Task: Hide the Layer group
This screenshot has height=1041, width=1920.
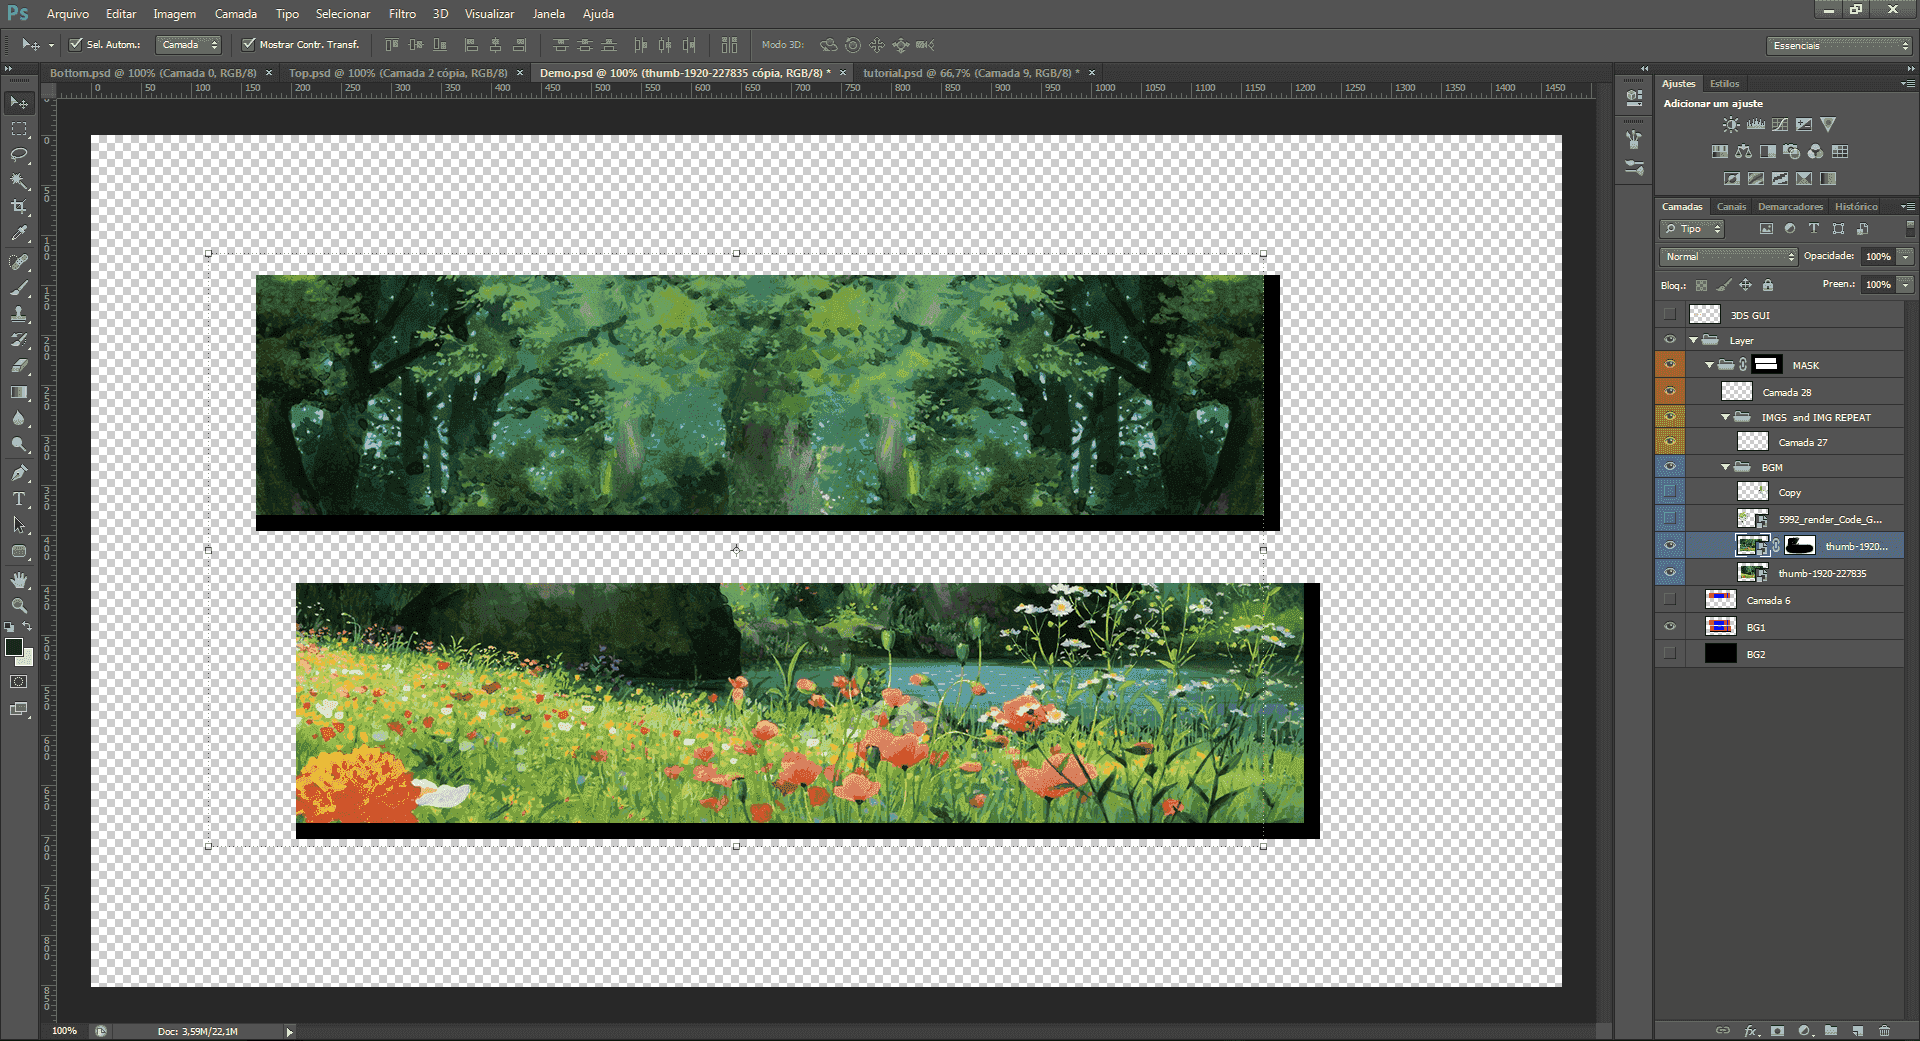Action: click(1670, 340)
